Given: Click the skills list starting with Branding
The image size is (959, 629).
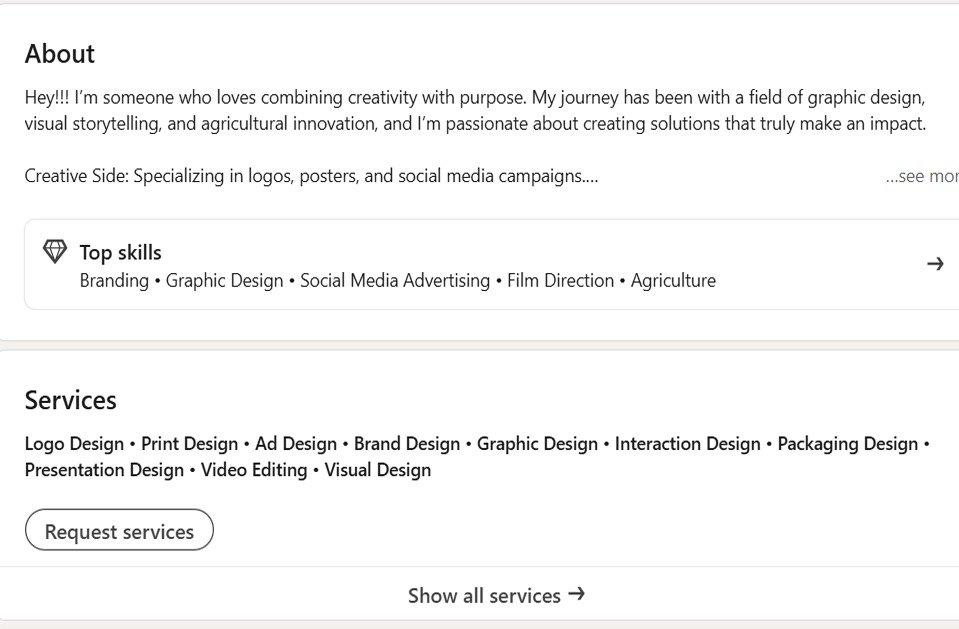Looking at the screenshot, I should click(397, 281).
